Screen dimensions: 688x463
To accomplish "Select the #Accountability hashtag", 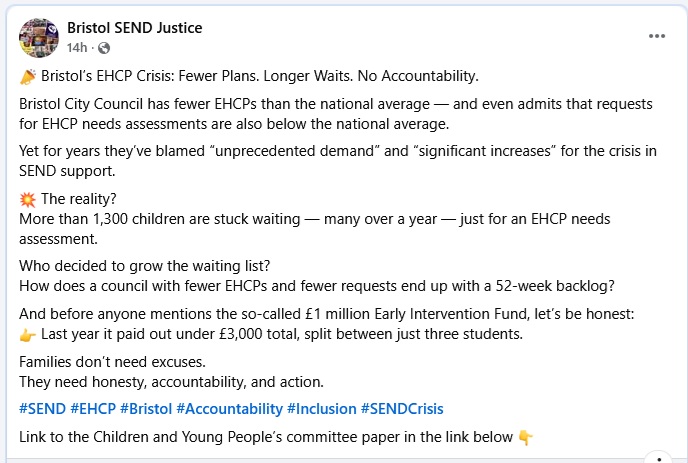I will coord(229,409).
